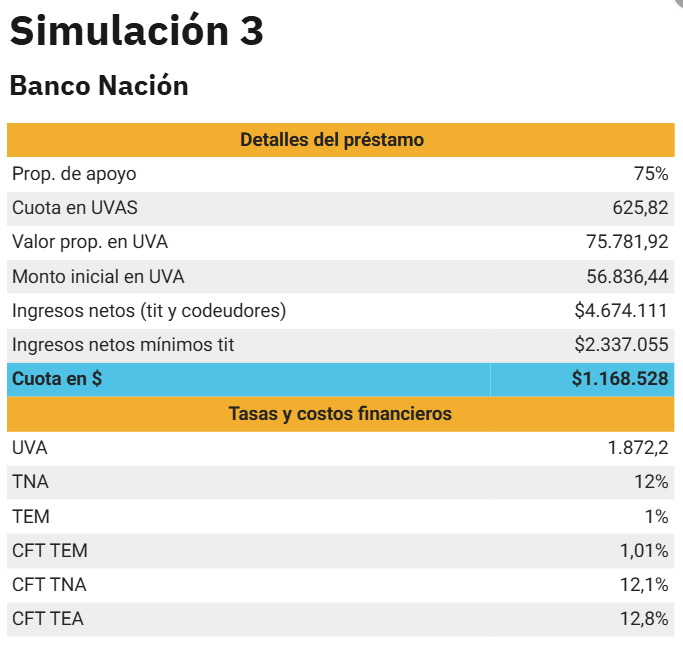Click the Valor prop. en UVA label
The width and height of the screenshot is (683, 649).
click(90, 242)
